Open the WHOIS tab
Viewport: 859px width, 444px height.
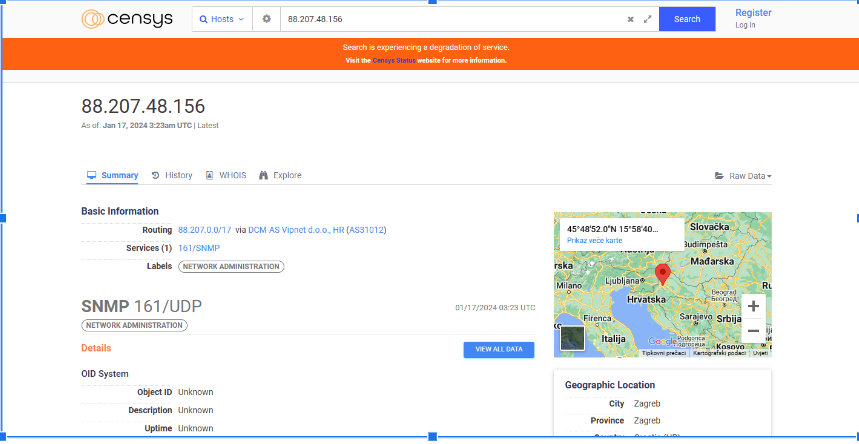tap(226, 175)
